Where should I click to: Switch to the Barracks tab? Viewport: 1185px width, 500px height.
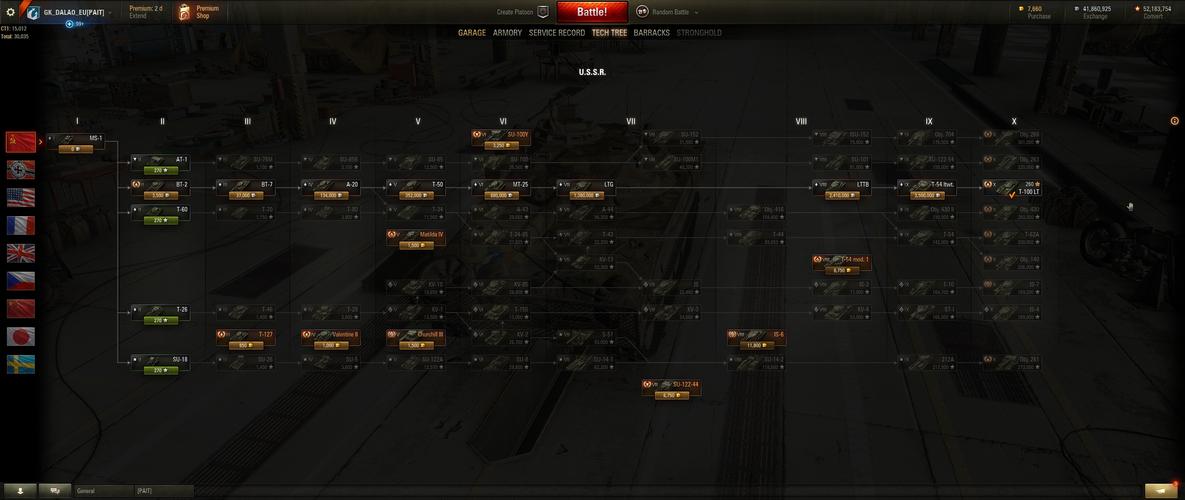coord(651,33)
